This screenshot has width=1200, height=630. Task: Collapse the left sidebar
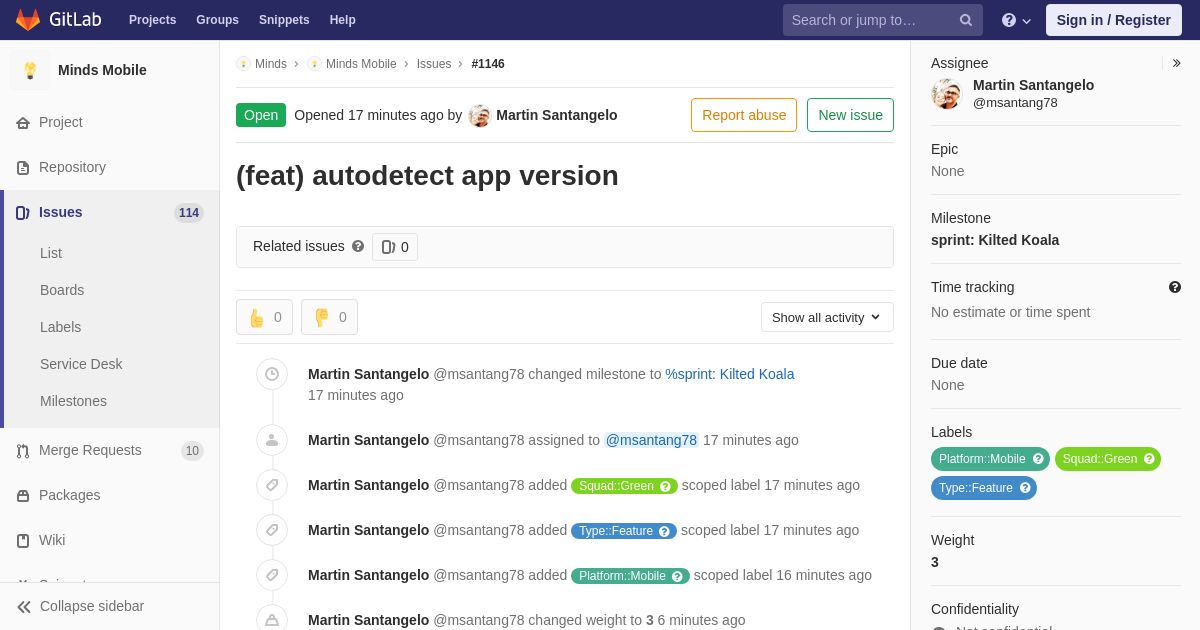pos(80,606)
